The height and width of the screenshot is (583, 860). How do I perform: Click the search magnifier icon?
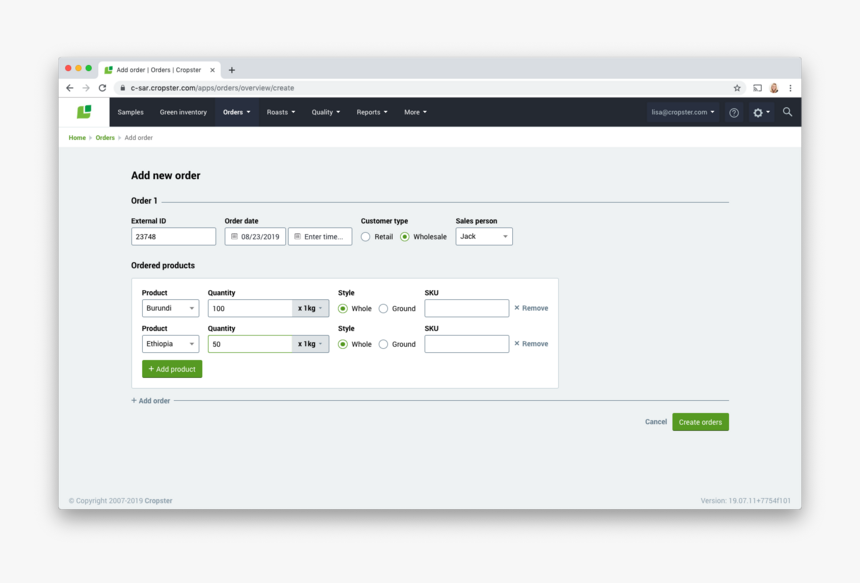[x=787, y=112]
